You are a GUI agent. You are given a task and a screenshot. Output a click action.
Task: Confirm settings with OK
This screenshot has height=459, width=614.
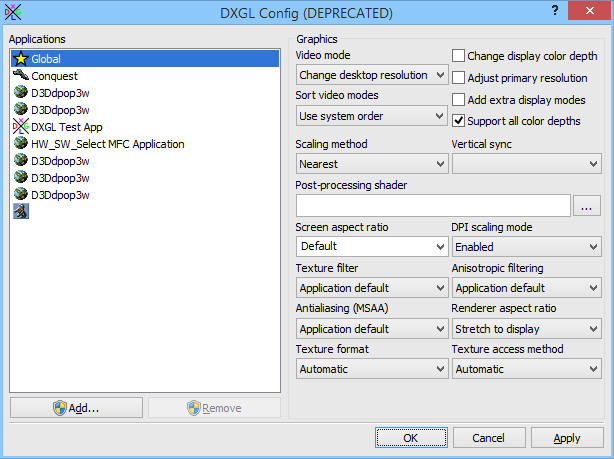click(x=411, y=437)
